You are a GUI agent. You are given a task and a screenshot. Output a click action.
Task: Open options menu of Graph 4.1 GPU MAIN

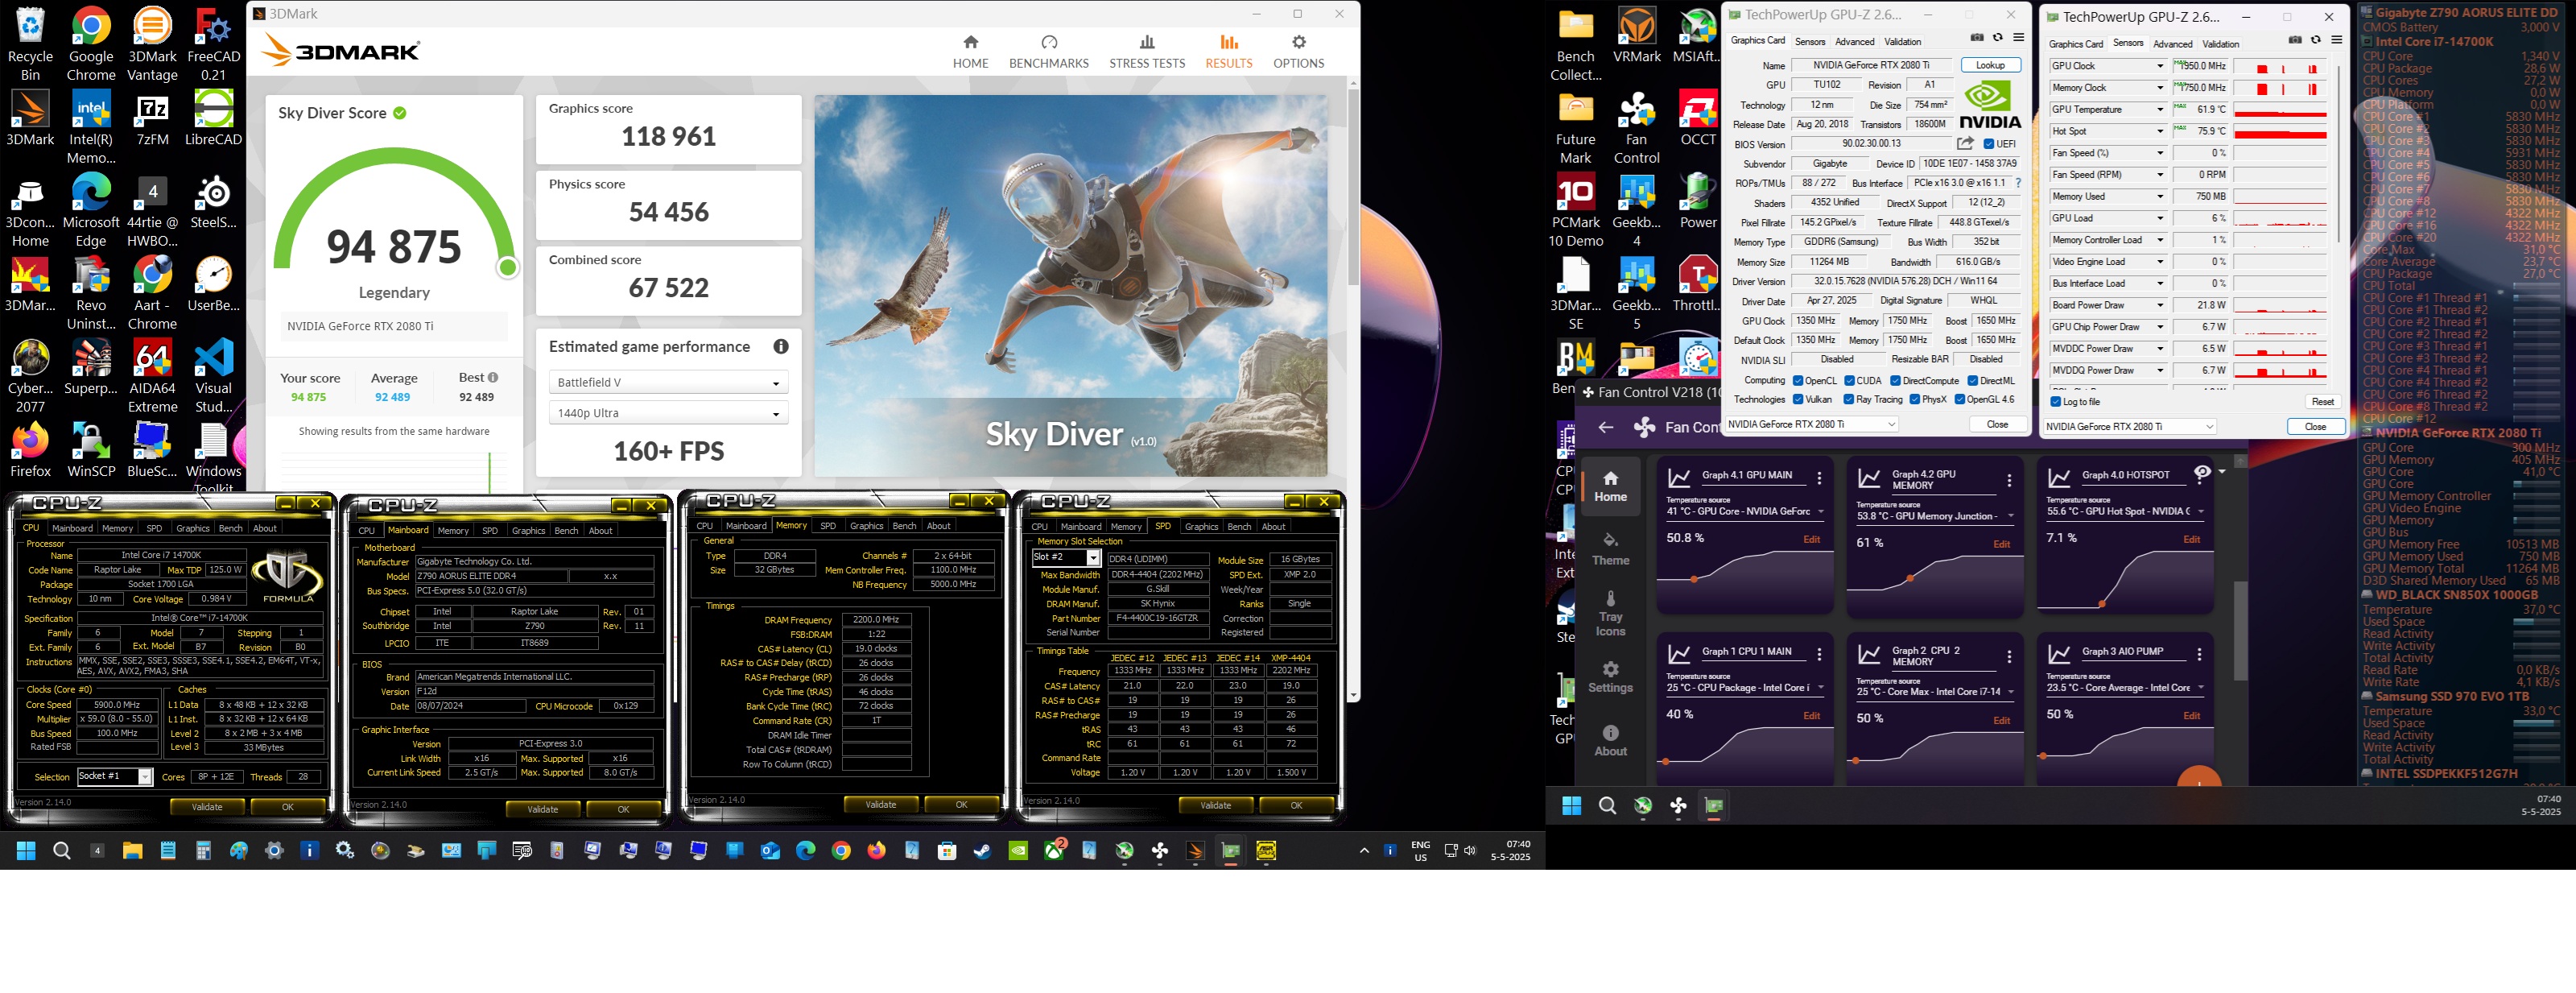point(1819,479)
